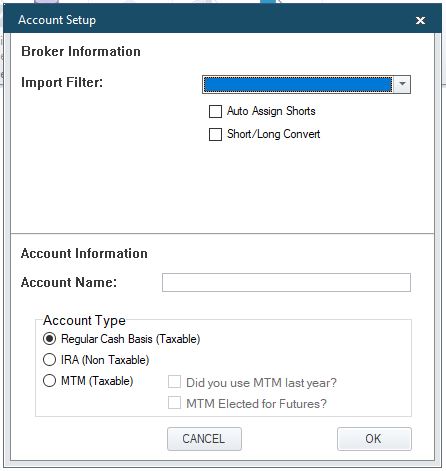This screenshot has width=446, height=471.
Task: Confirm the setup with OK button
Action: click(x=374, y=439)
